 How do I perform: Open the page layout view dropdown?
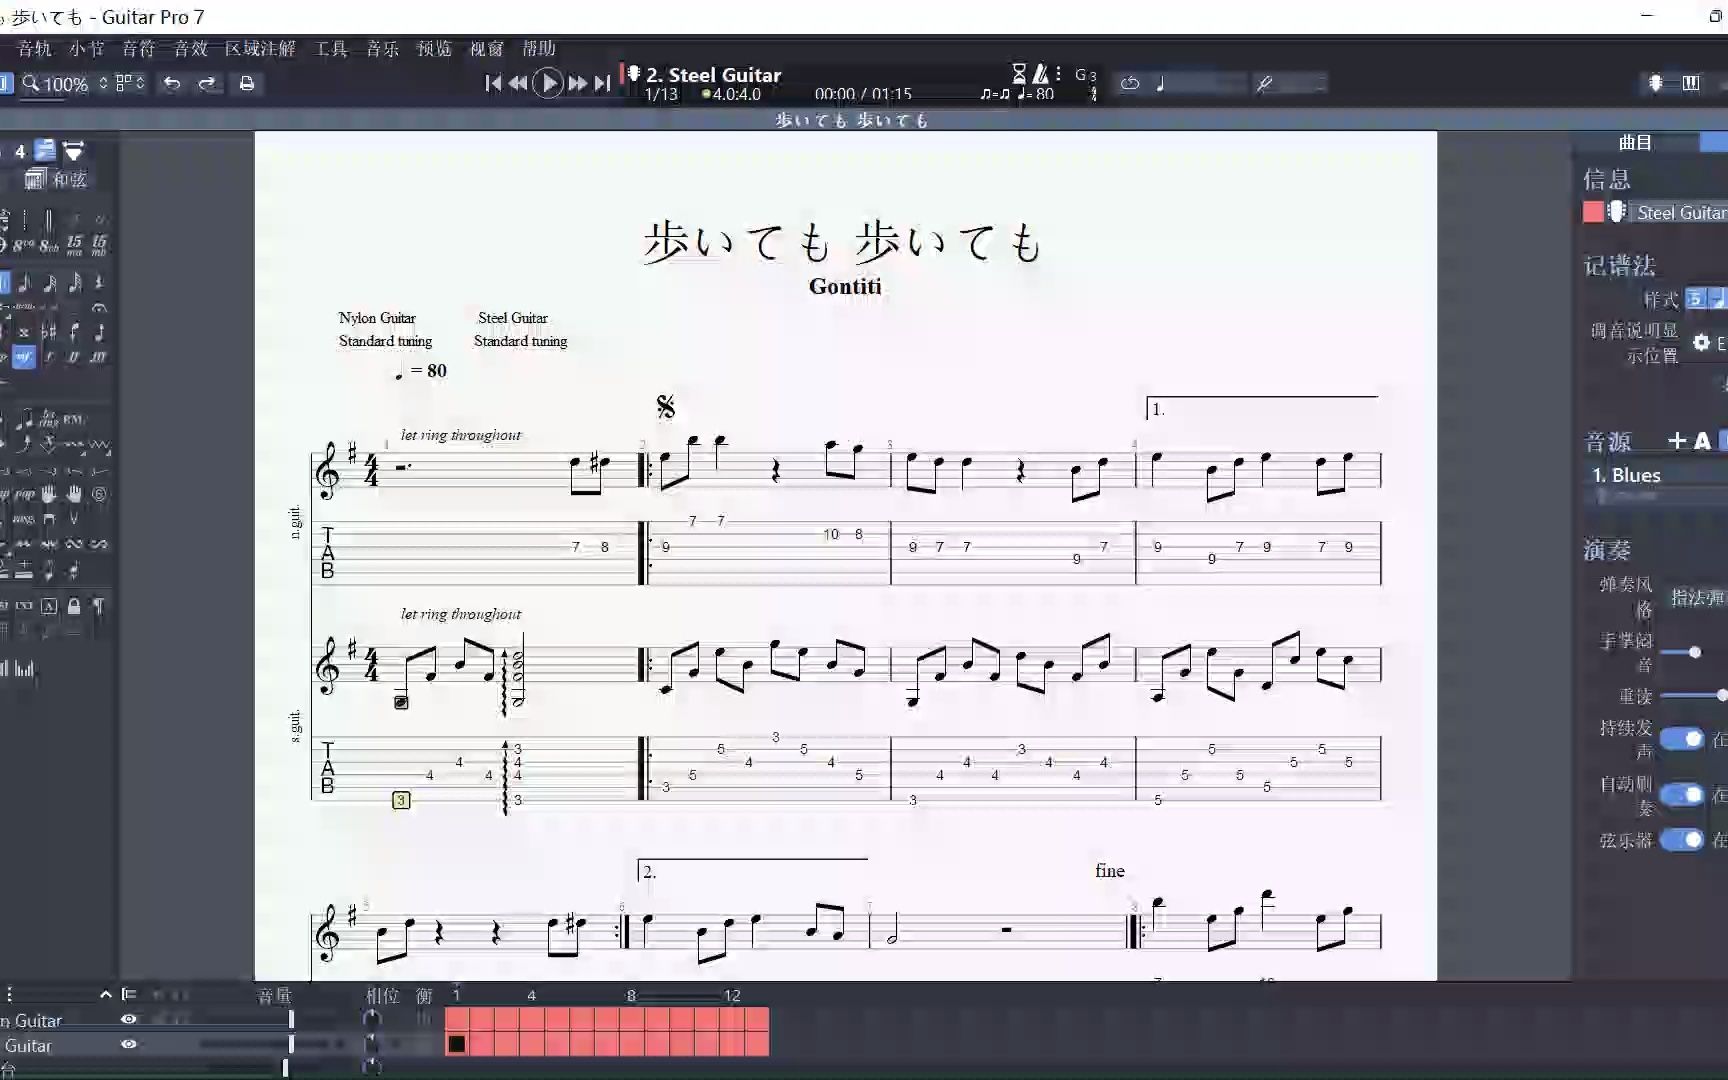[130, 83]
